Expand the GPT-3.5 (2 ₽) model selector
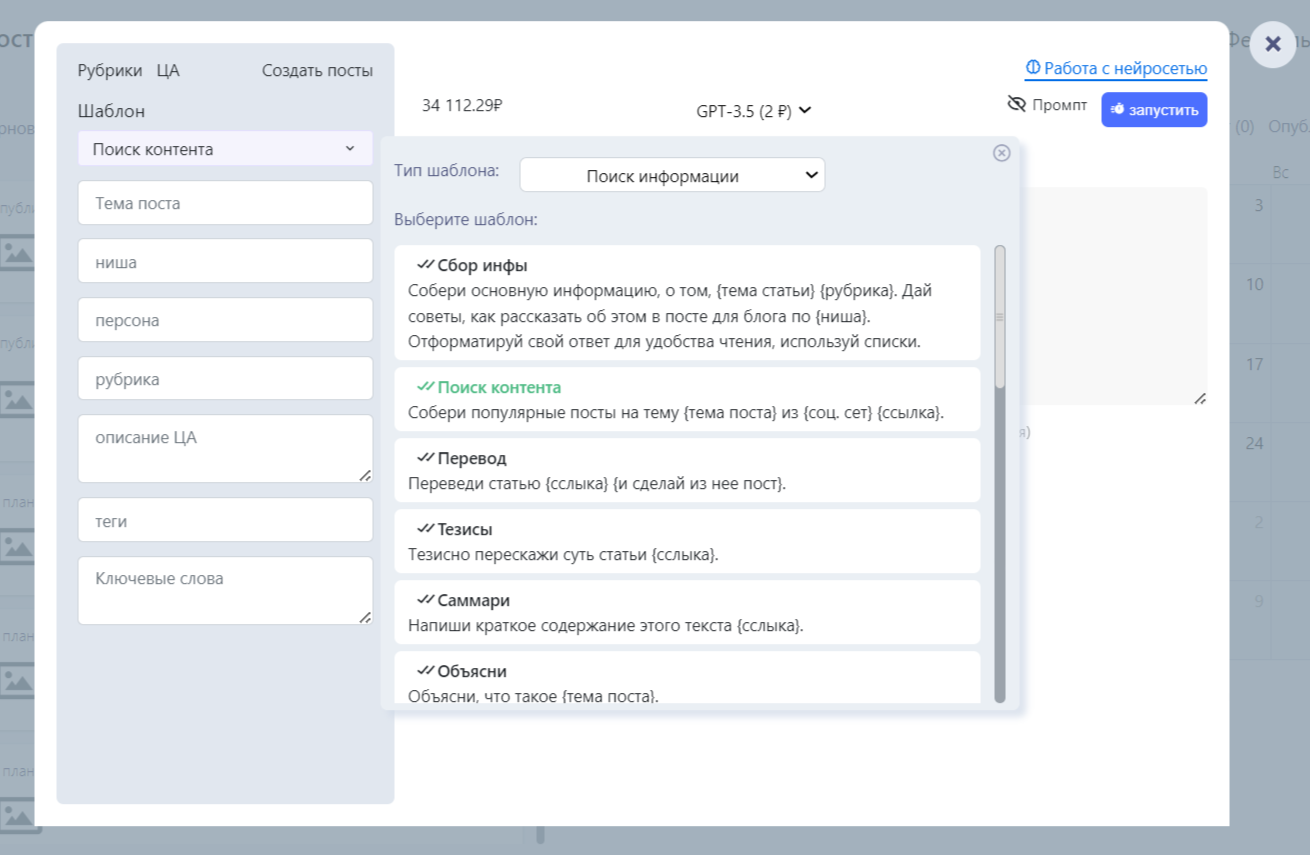The image size is (1310, 855). click(x=754, y=111)
